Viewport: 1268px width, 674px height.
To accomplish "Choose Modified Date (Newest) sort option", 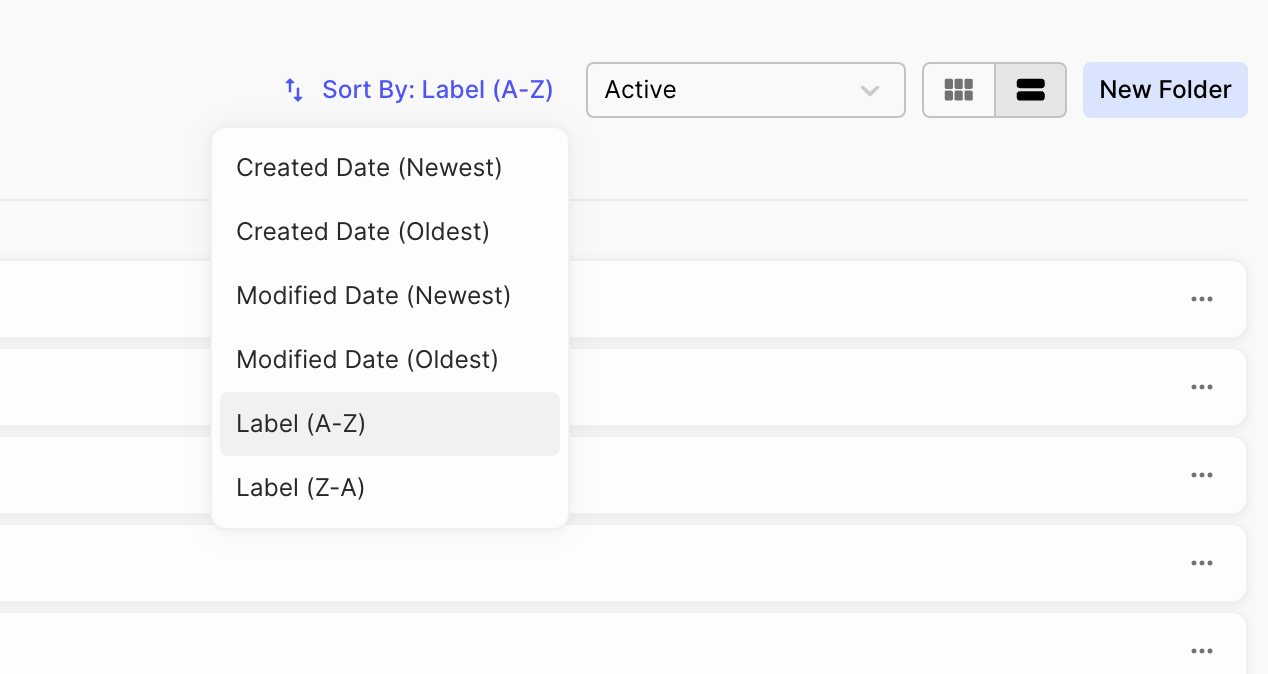I will click(373, 296).
